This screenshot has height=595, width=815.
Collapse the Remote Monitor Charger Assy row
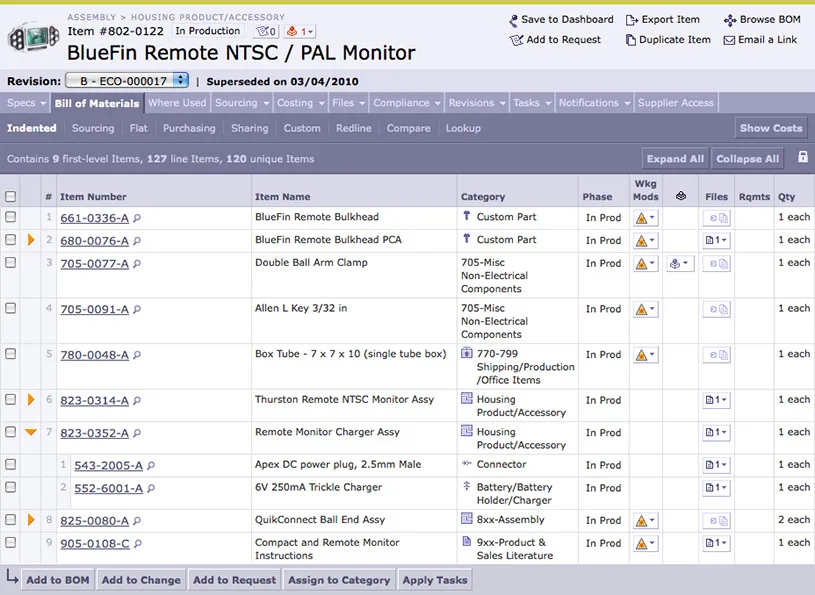pyautogui.click(x=32, y=432)
